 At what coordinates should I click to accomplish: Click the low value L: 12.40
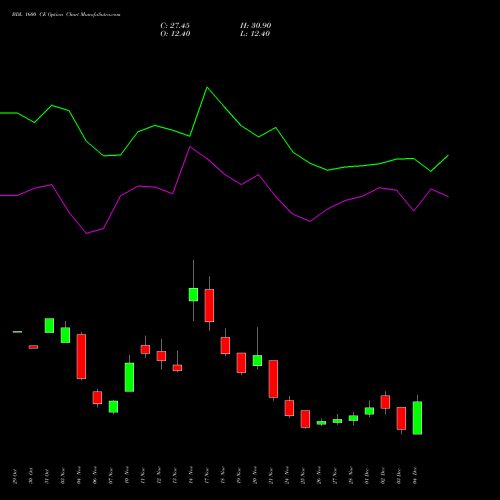click(255, 34)
